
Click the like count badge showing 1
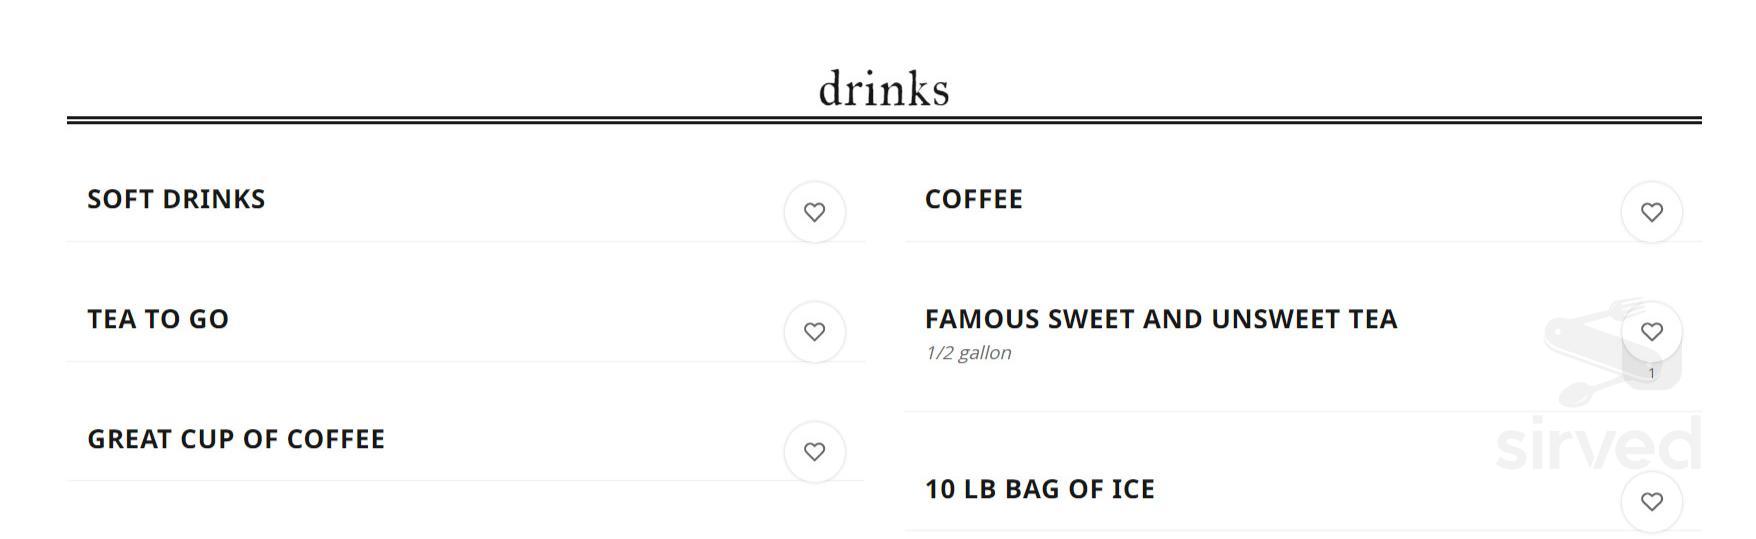(x=1651, y=373)
